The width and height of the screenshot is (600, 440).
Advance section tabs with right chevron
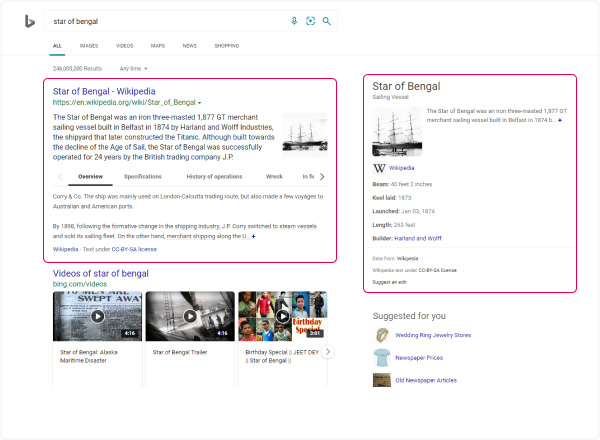point(322,176)
